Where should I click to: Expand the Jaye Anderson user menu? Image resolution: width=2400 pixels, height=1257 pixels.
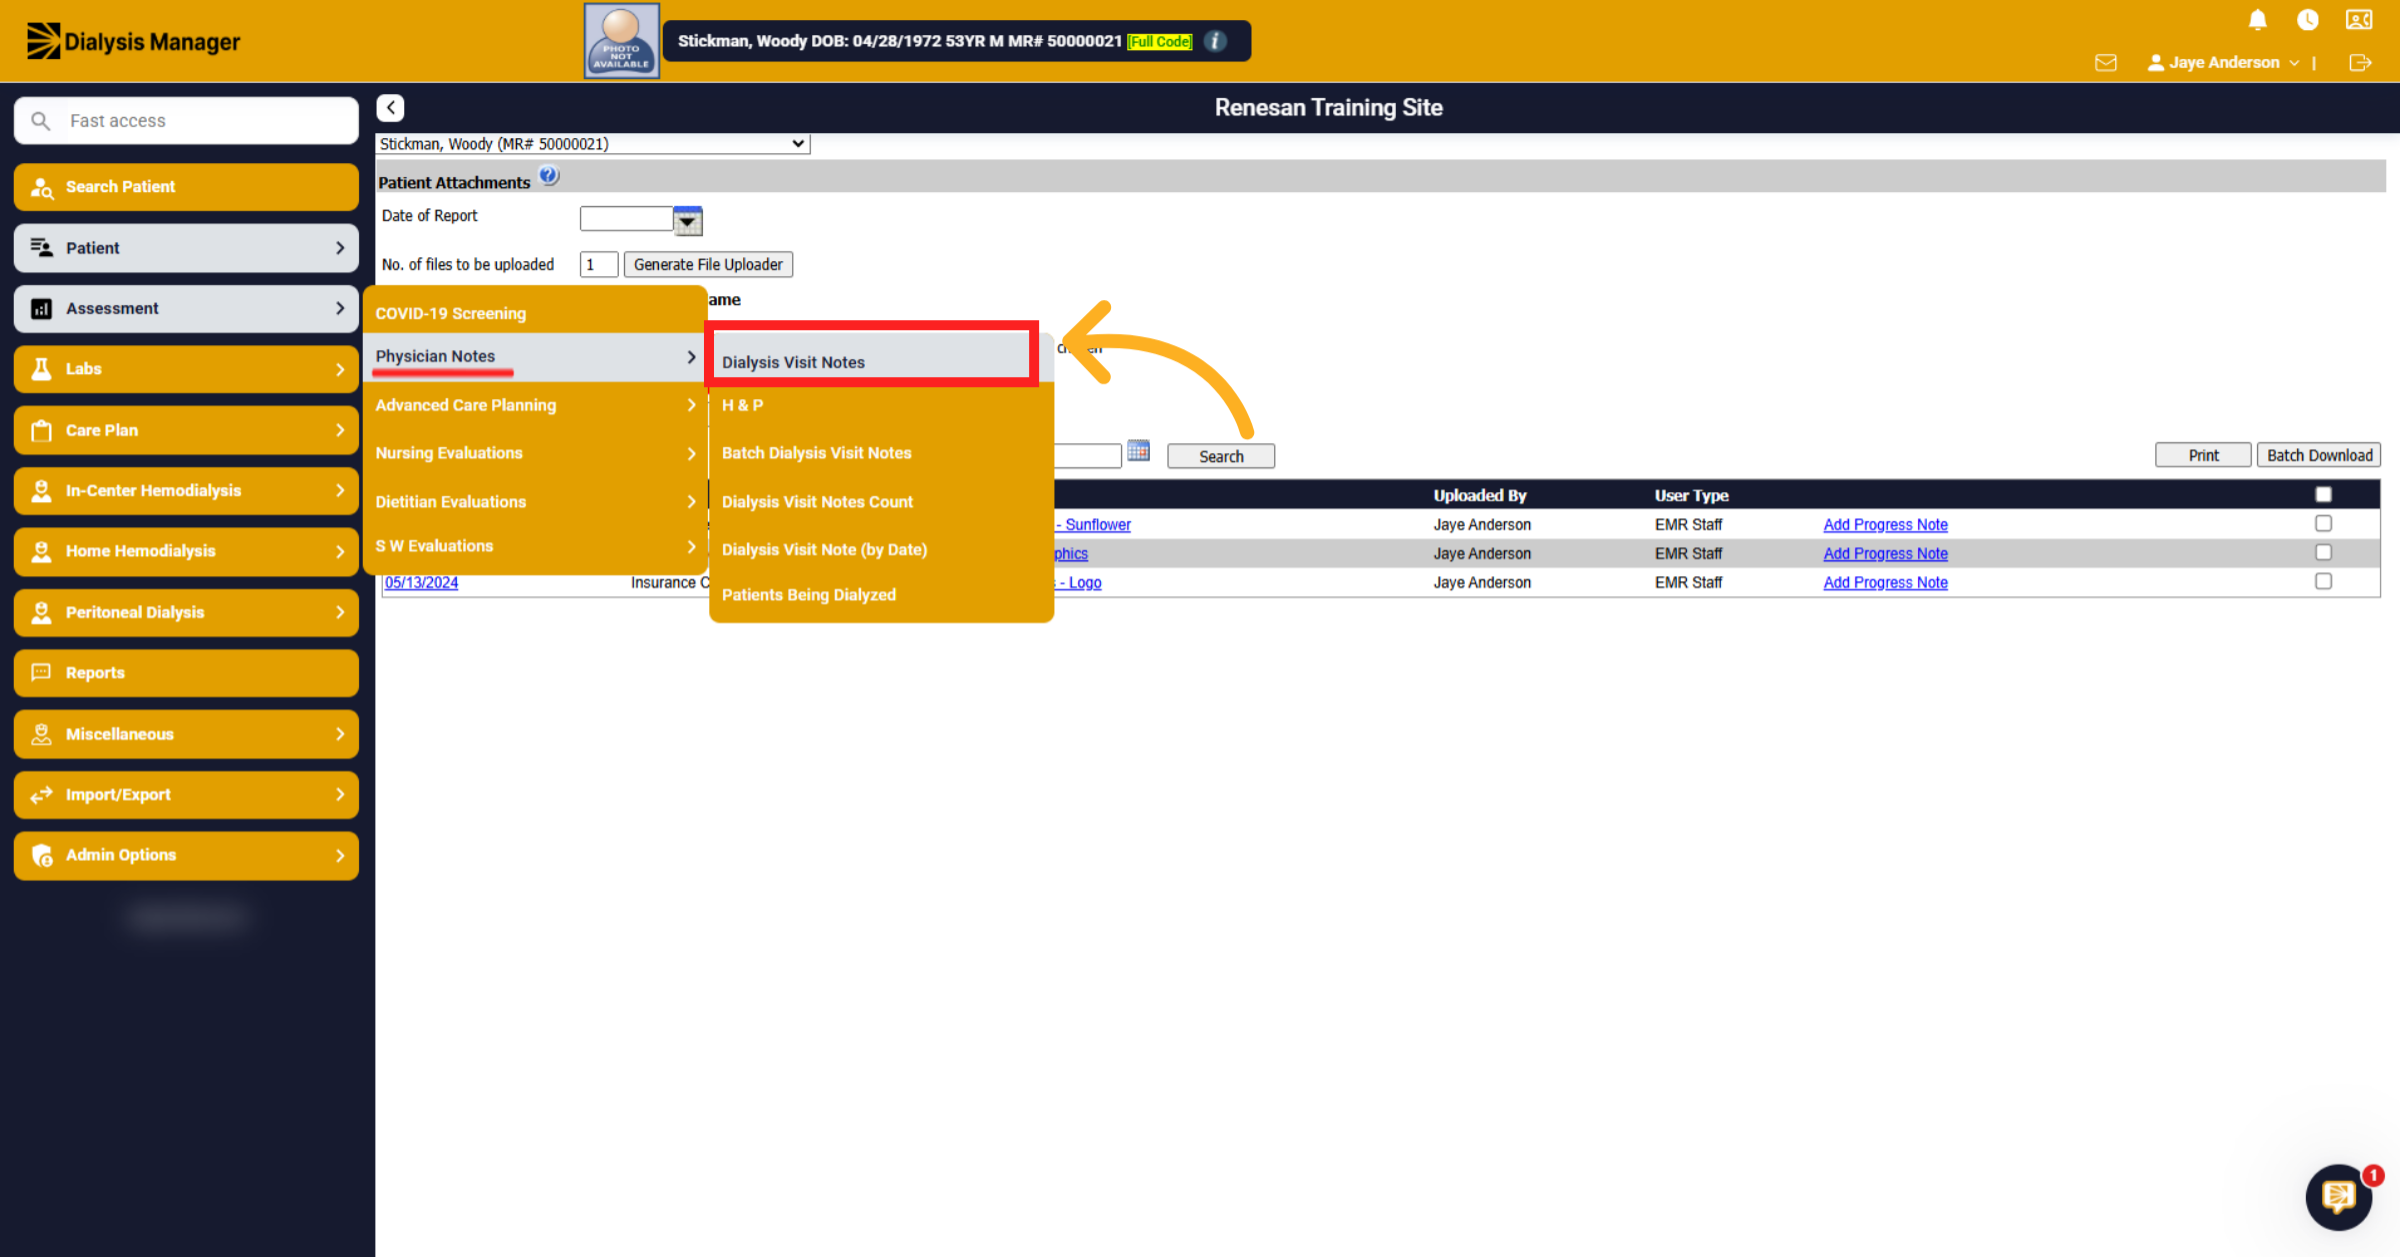[x=2224, y=62]
